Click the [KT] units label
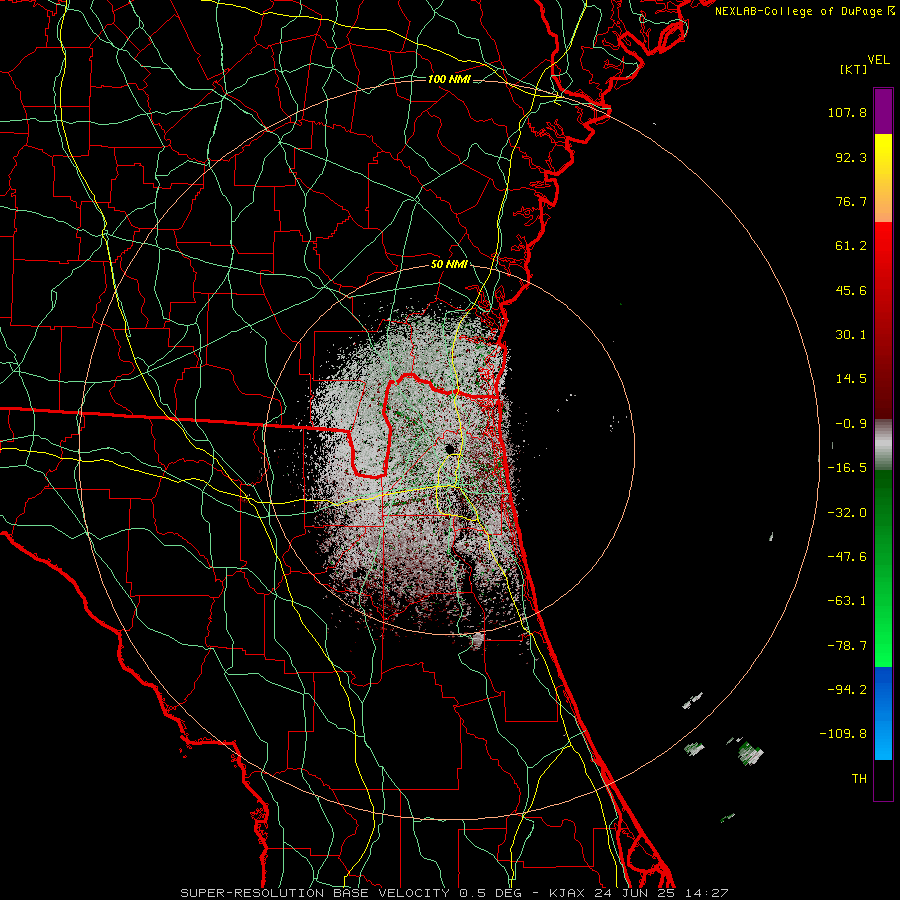Viewport: 900px width, 900px height. [853, 69]
